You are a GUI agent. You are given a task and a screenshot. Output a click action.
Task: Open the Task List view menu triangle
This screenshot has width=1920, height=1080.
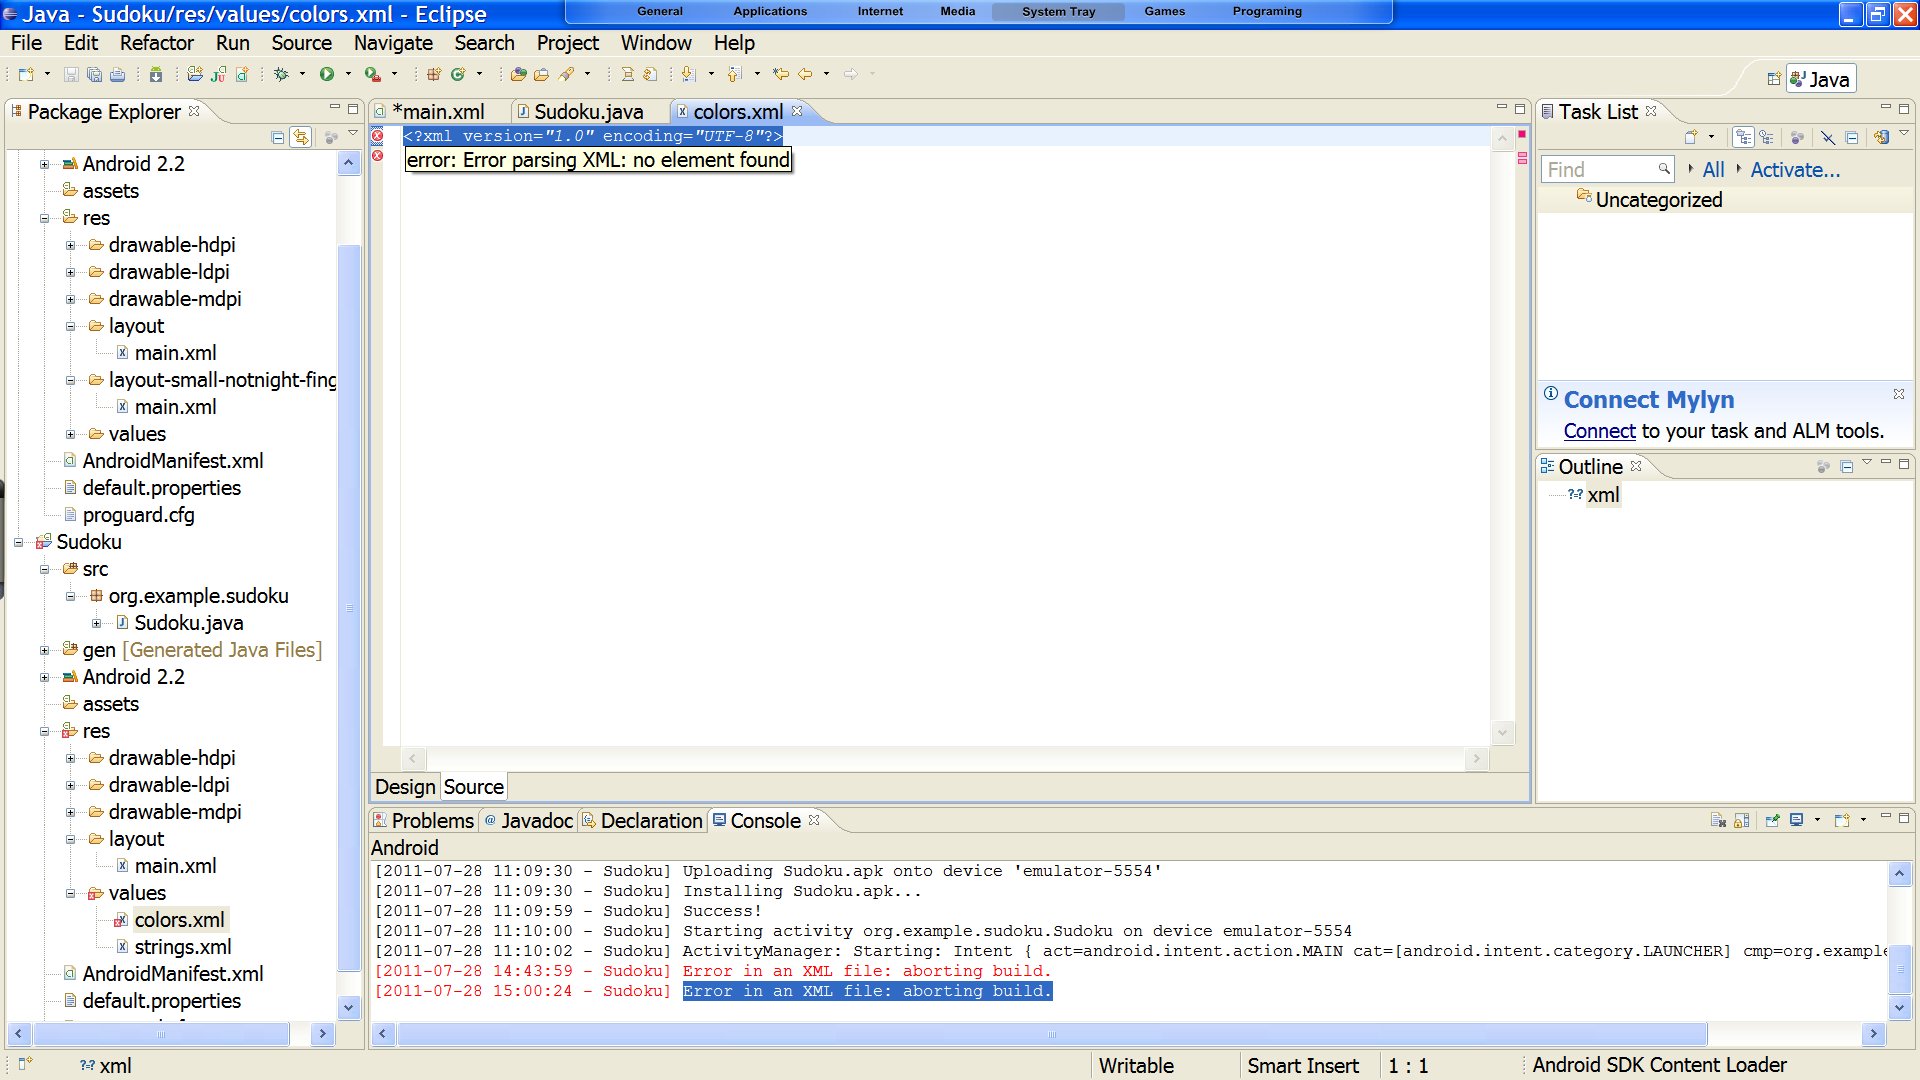[1903, 134]
